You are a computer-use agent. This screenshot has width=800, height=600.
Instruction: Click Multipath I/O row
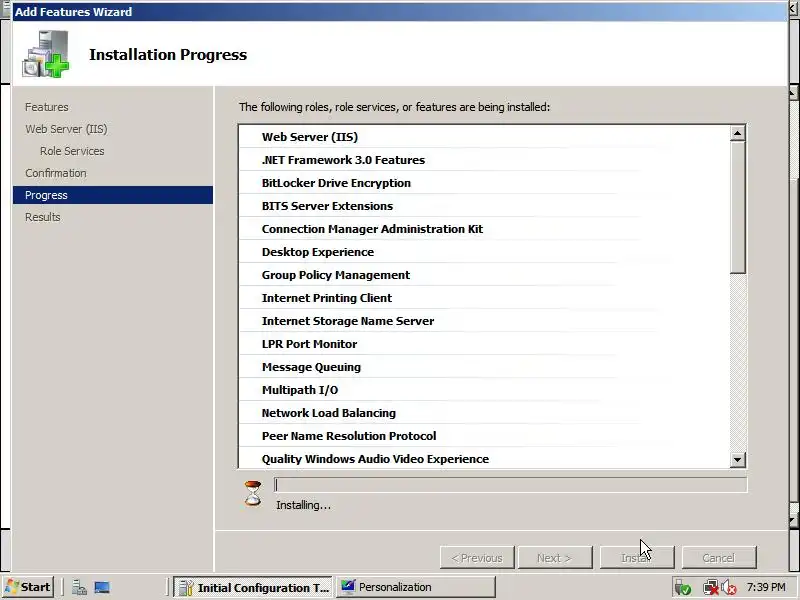click(x=485, y=389)
